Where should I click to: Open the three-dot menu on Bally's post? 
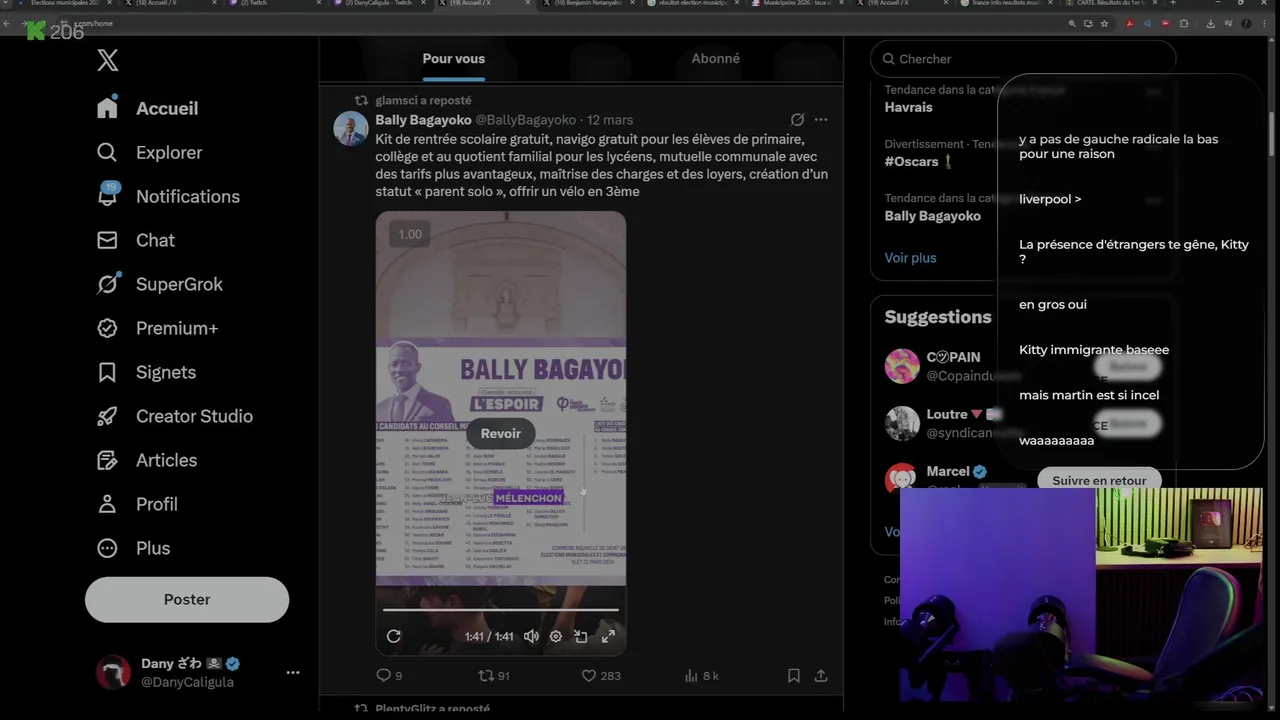tap(821, 120)
